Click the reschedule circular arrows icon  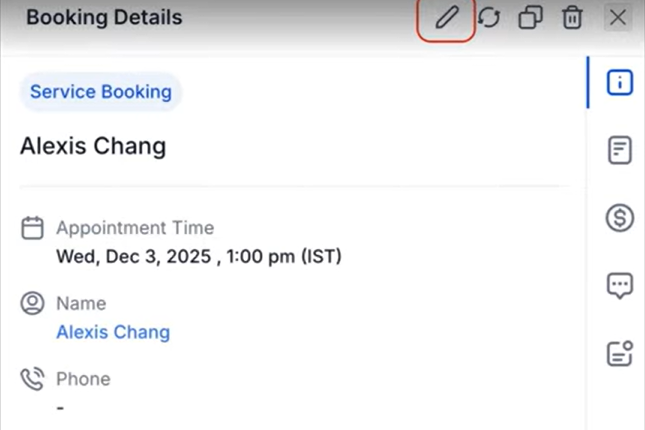point(488,18)
